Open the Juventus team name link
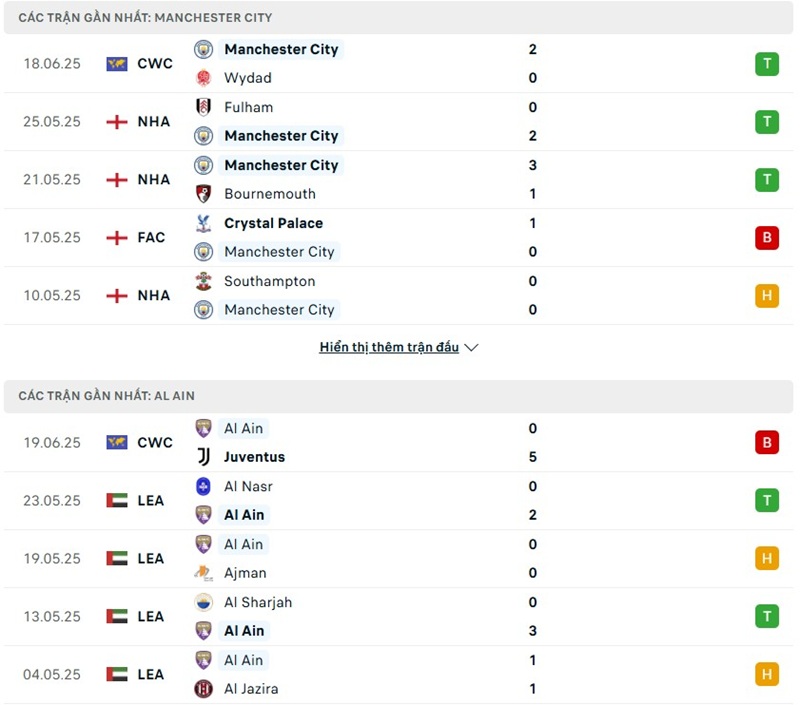The image size is (800, 705). pos(254,457)
